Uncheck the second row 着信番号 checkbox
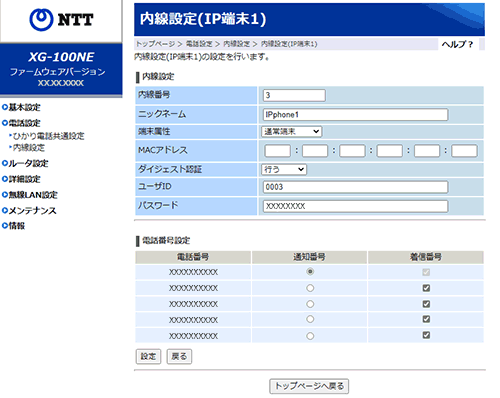 (426, 288)
